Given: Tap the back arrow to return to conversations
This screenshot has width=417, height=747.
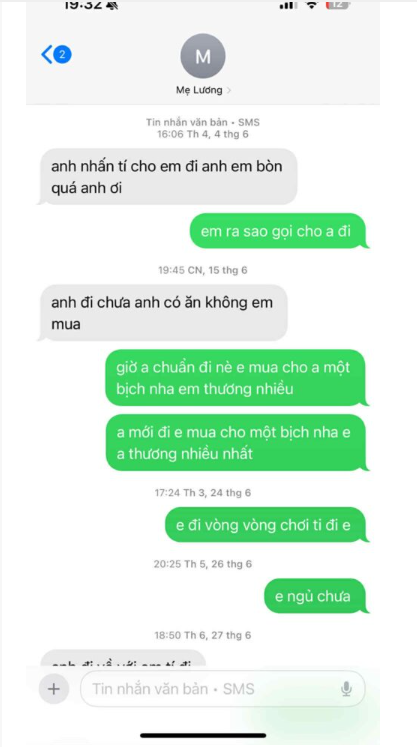Looking at the screenshot, I should point(47,54).
